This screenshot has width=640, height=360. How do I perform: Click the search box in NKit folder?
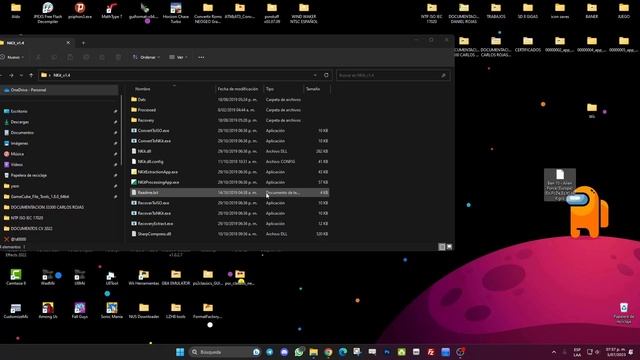pyautogui.click(x=393, y=76)
